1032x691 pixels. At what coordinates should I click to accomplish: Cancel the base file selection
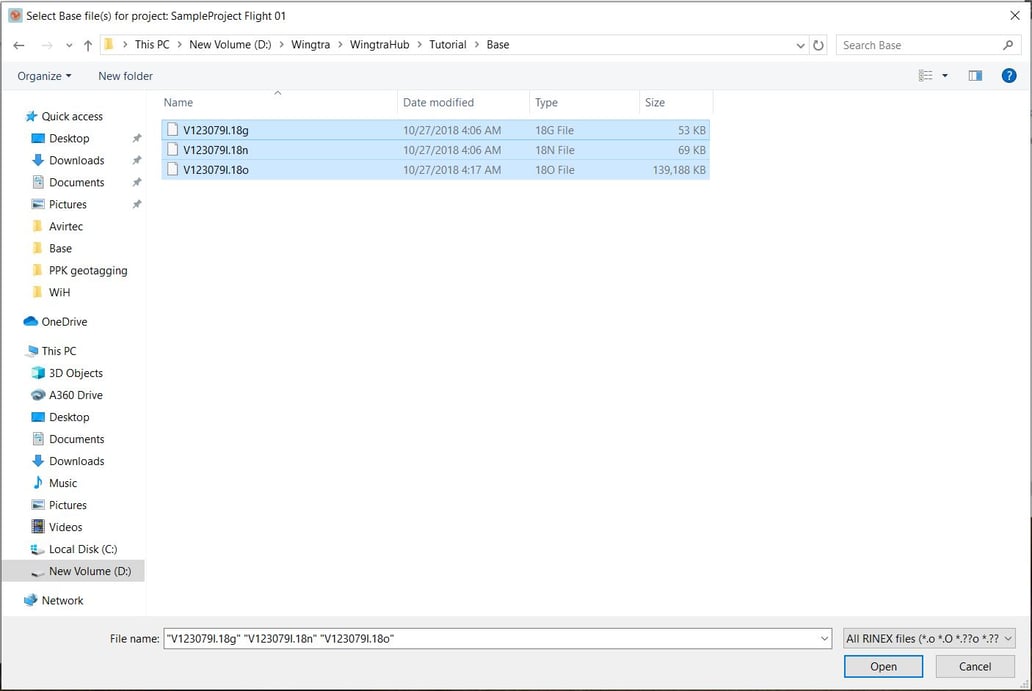(973, 666)
